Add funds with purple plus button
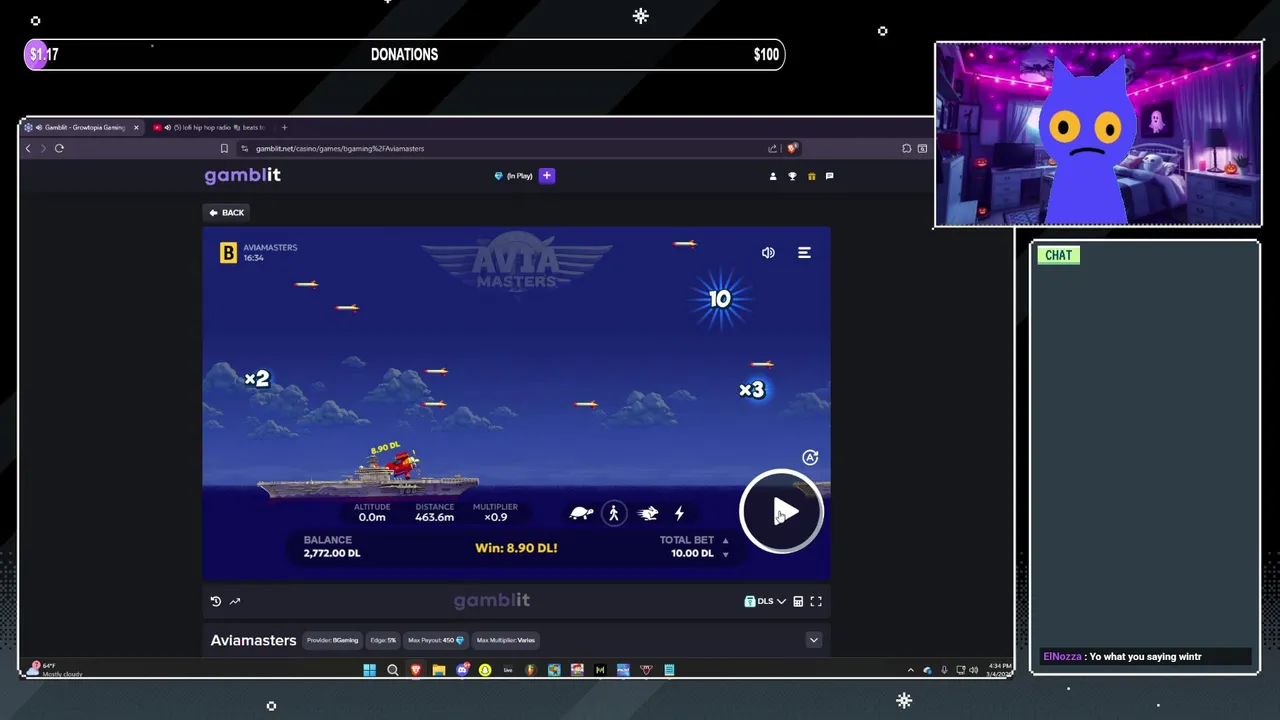This screenshot has height=720, width=1280. click(x=546, y=175)
